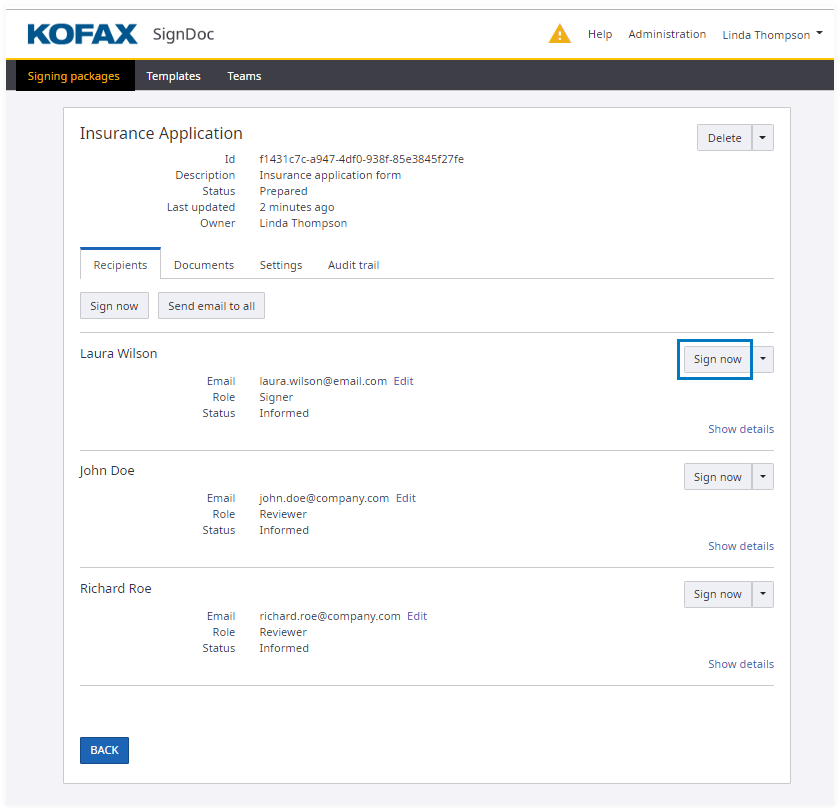The image size is (840, 811).
Task: Expand the dropdown arrow beside Delete
Action: [x=763, y=138]
